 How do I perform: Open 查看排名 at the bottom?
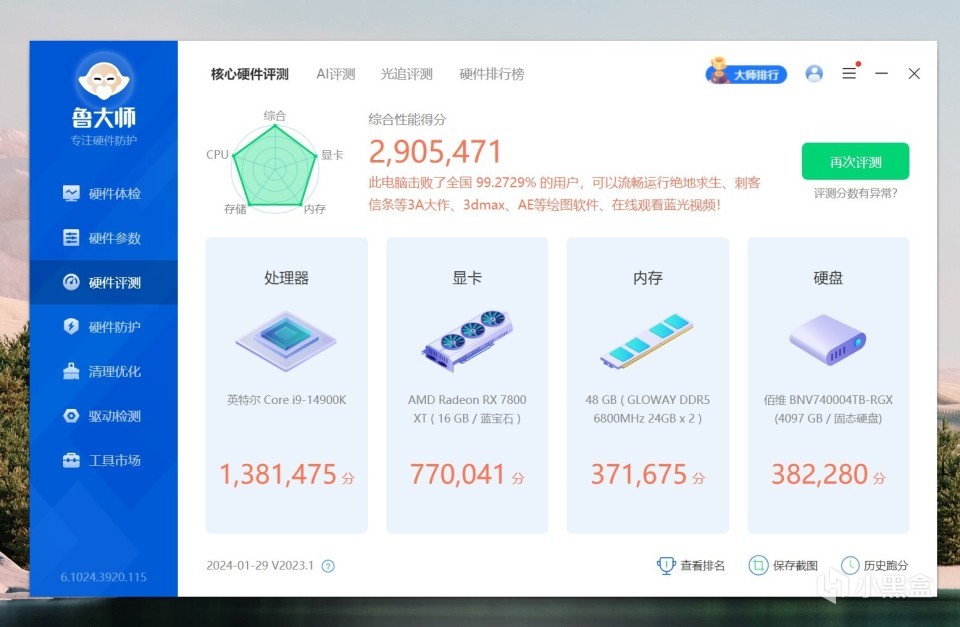tap(691, 565)
